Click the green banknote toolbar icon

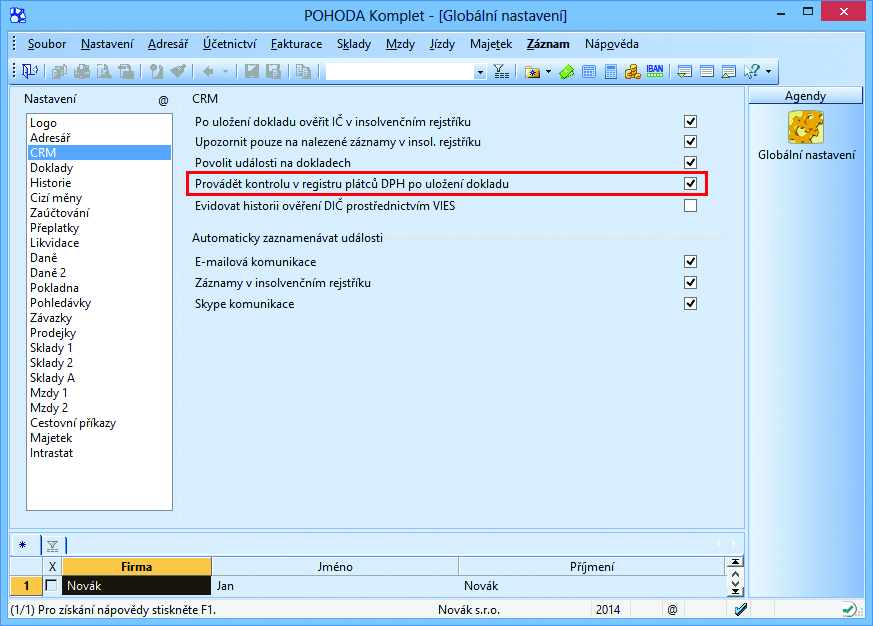click(567, 71)
